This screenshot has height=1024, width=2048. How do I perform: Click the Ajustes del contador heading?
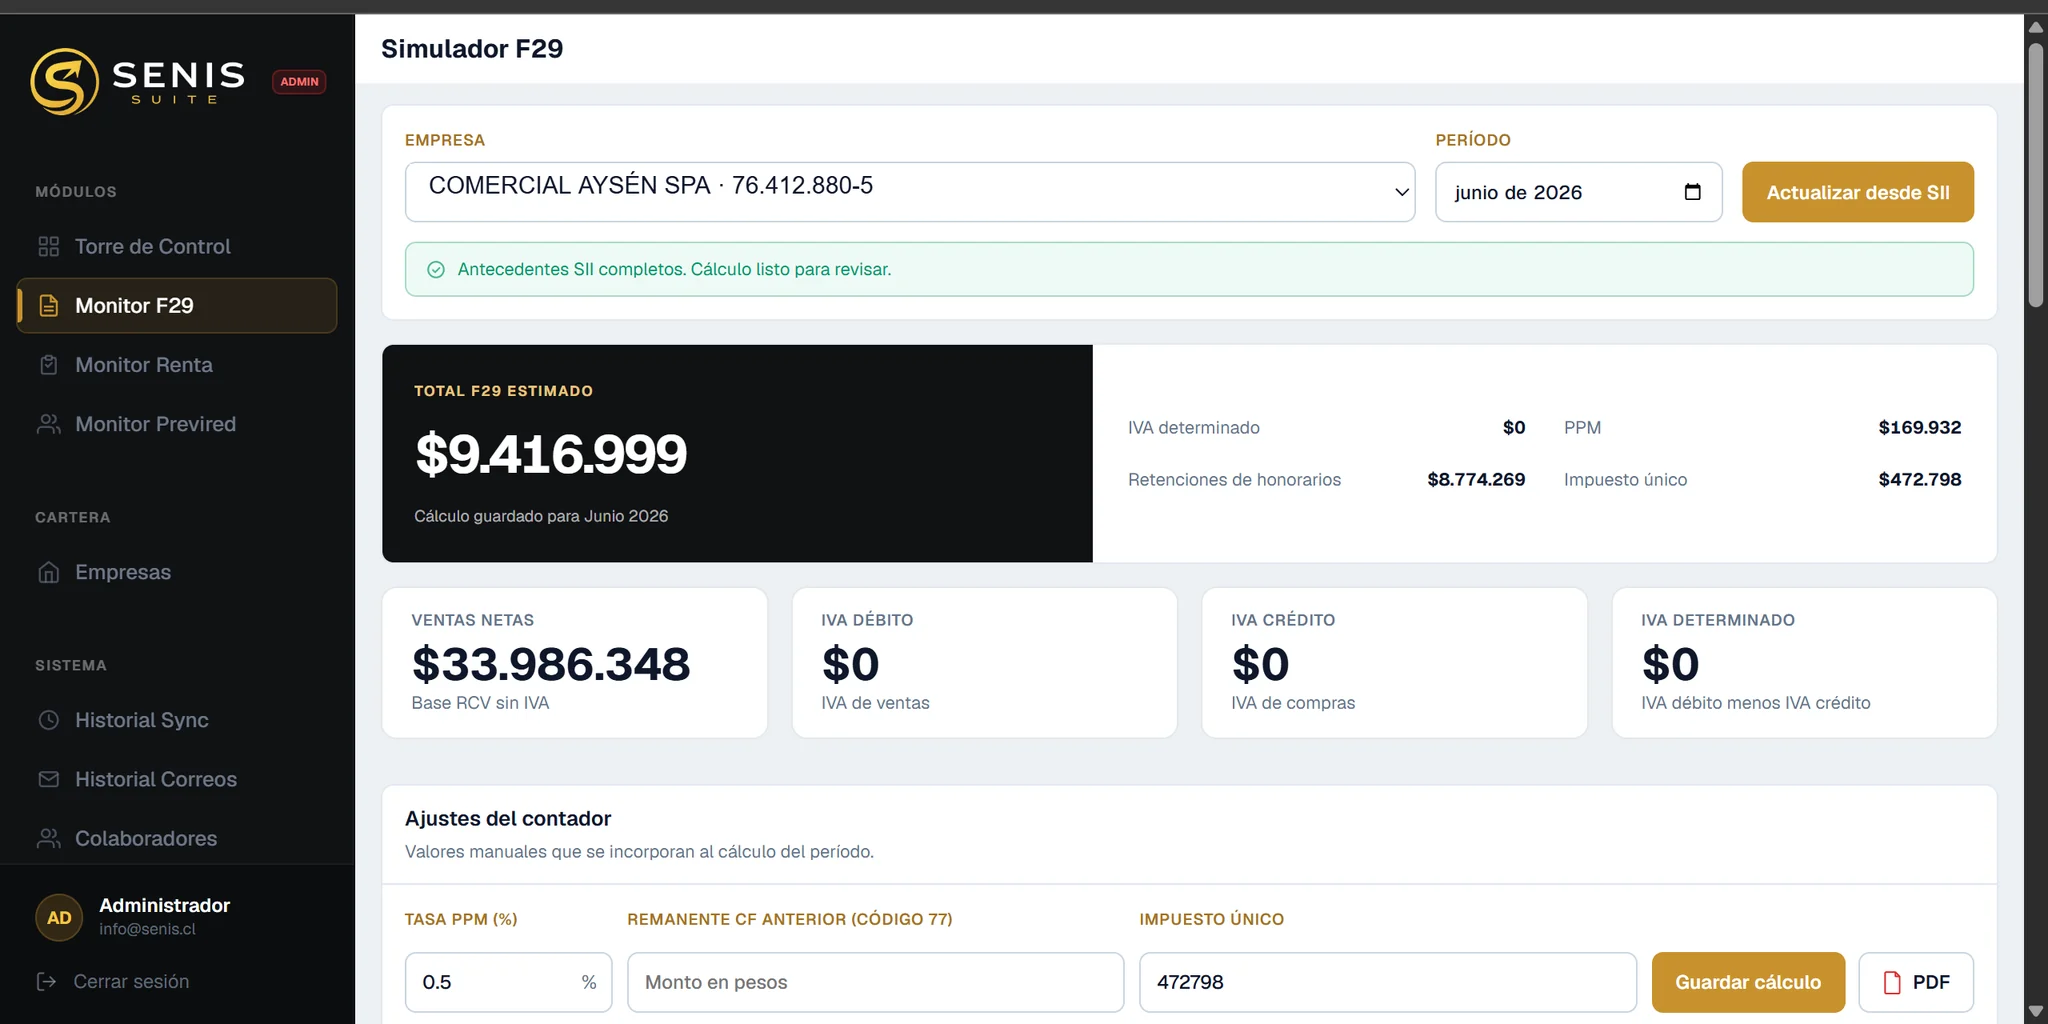point(508,818)
